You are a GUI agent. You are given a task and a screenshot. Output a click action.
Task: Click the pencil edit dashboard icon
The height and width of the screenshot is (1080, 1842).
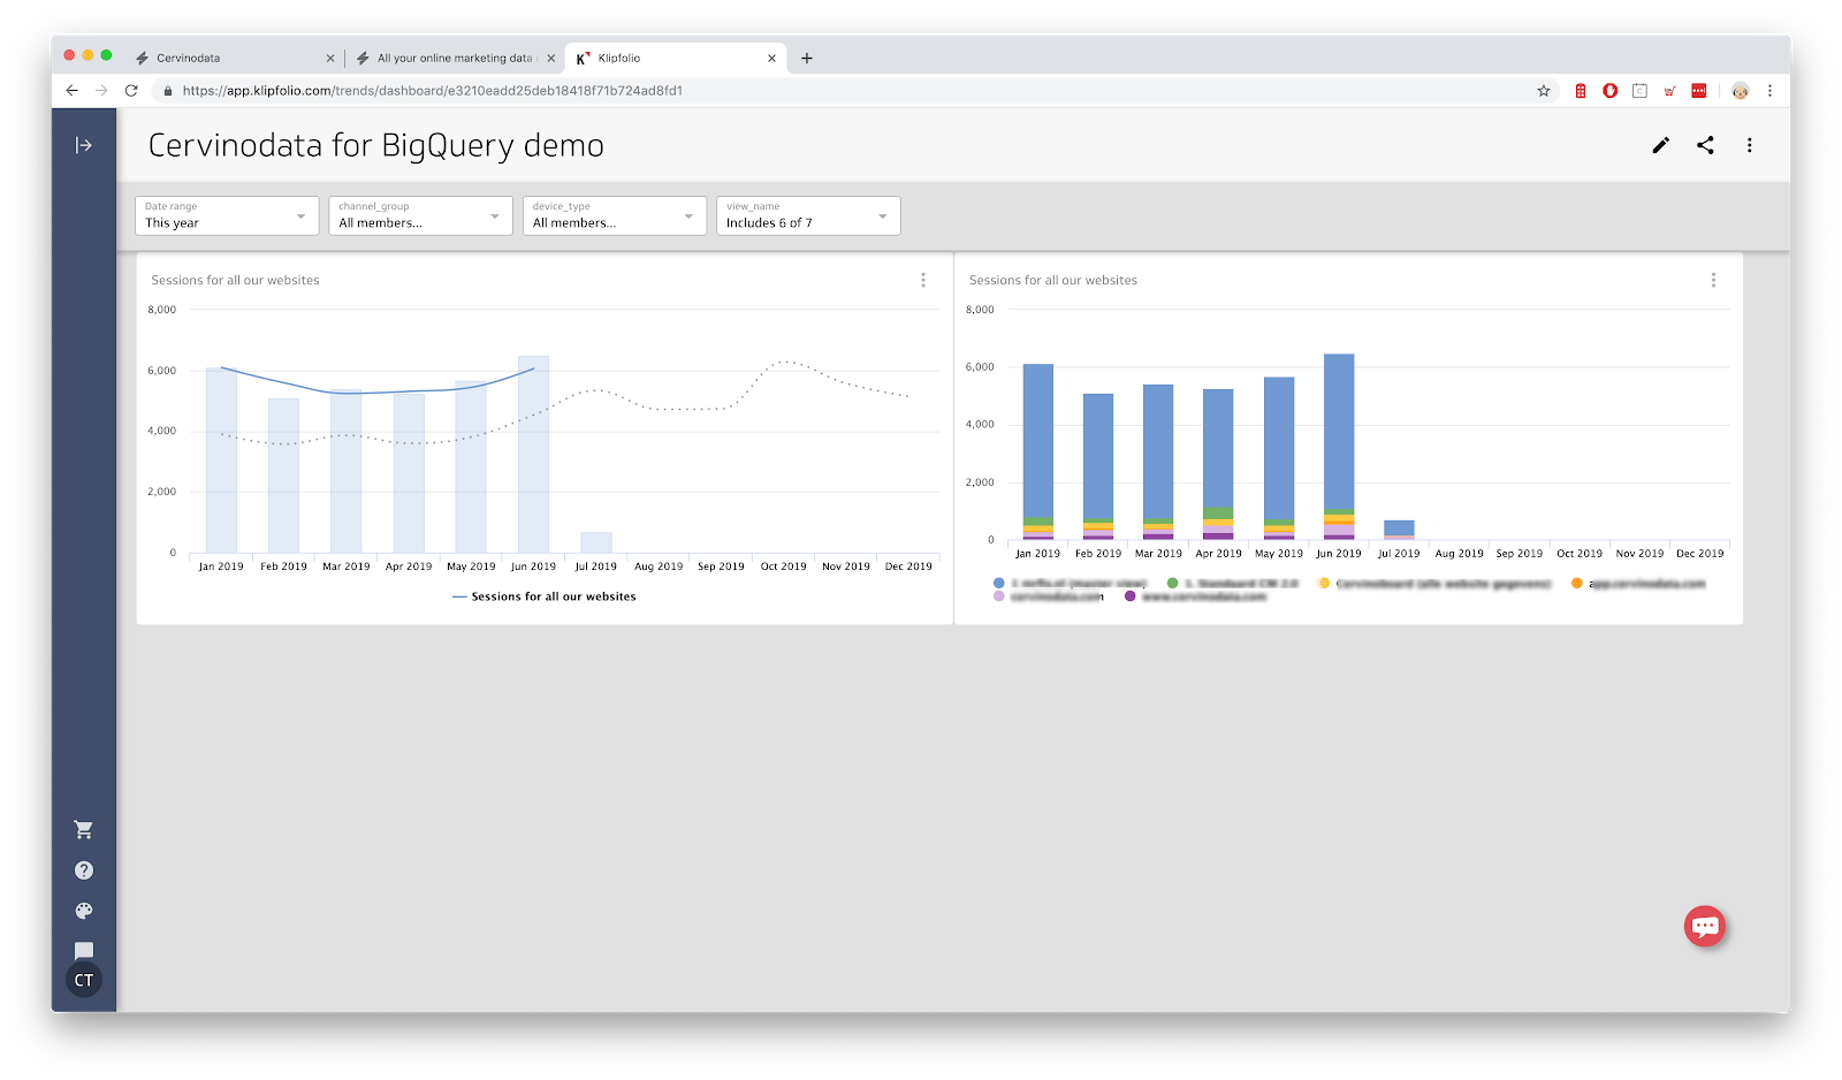pos(1660,146)
